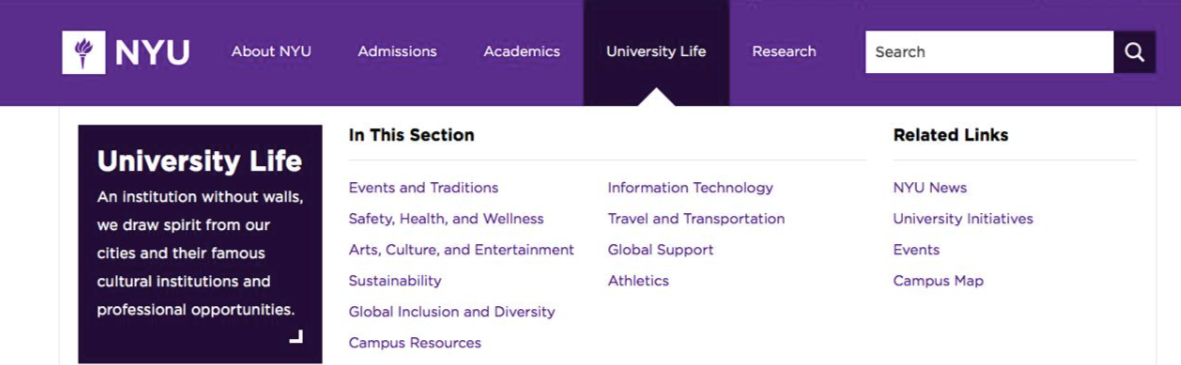
Task: Open the Events and Traditions link
Action: 423,187
